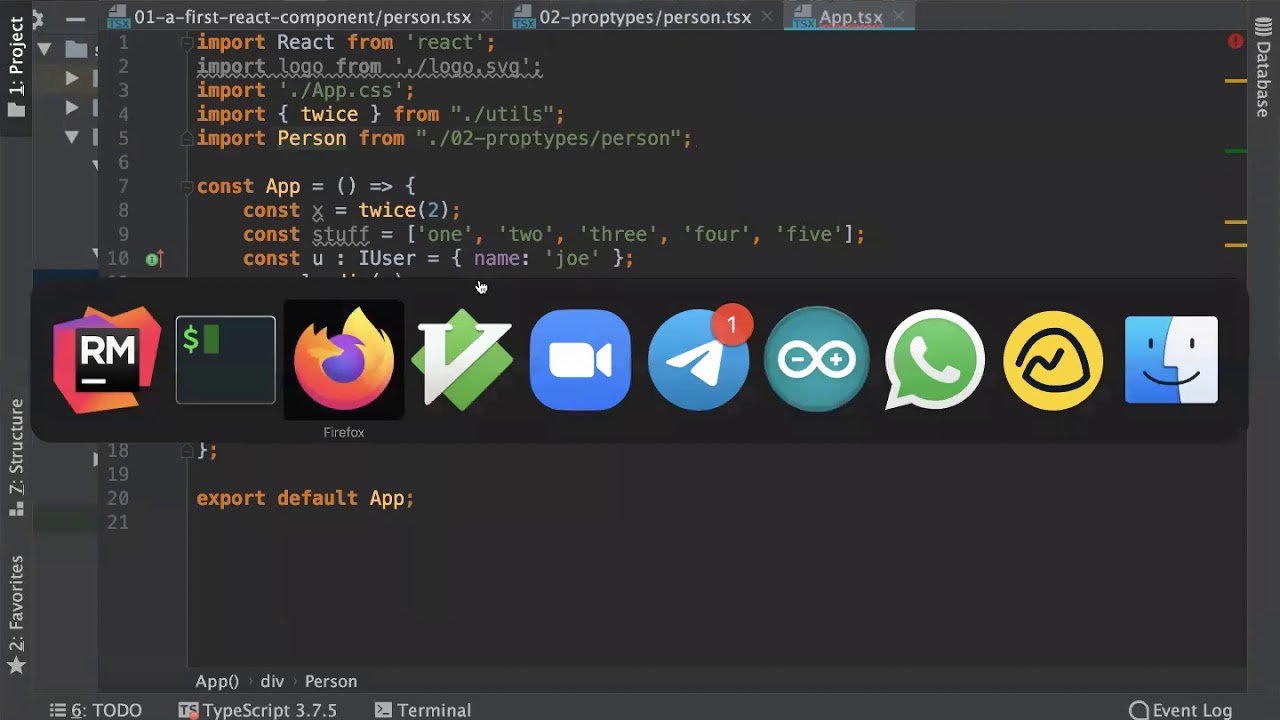The height and width of the screenshot is (720, 1280).
Task: Click the Person breadcrumb
Action: tap(331, 681)
